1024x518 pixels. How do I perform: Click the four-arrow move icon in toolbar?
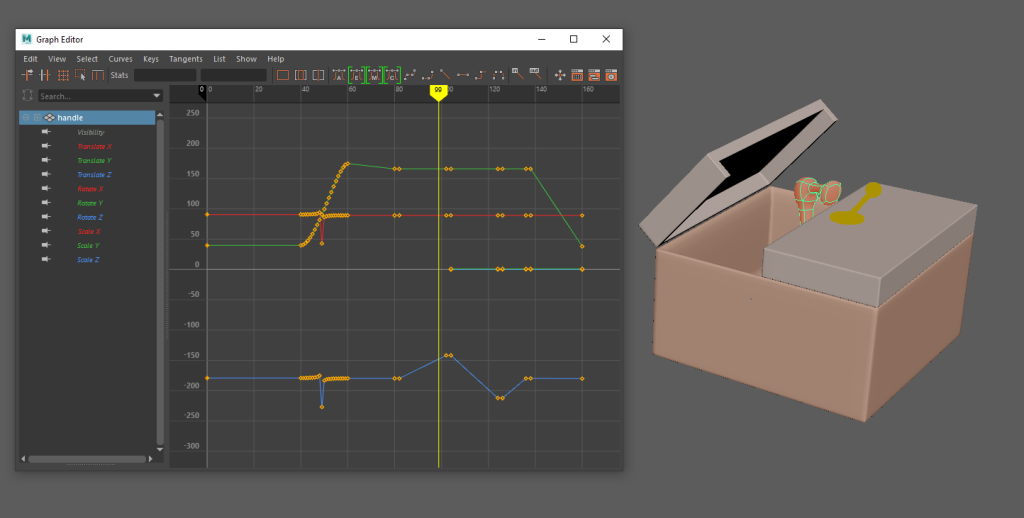point(560,75)
